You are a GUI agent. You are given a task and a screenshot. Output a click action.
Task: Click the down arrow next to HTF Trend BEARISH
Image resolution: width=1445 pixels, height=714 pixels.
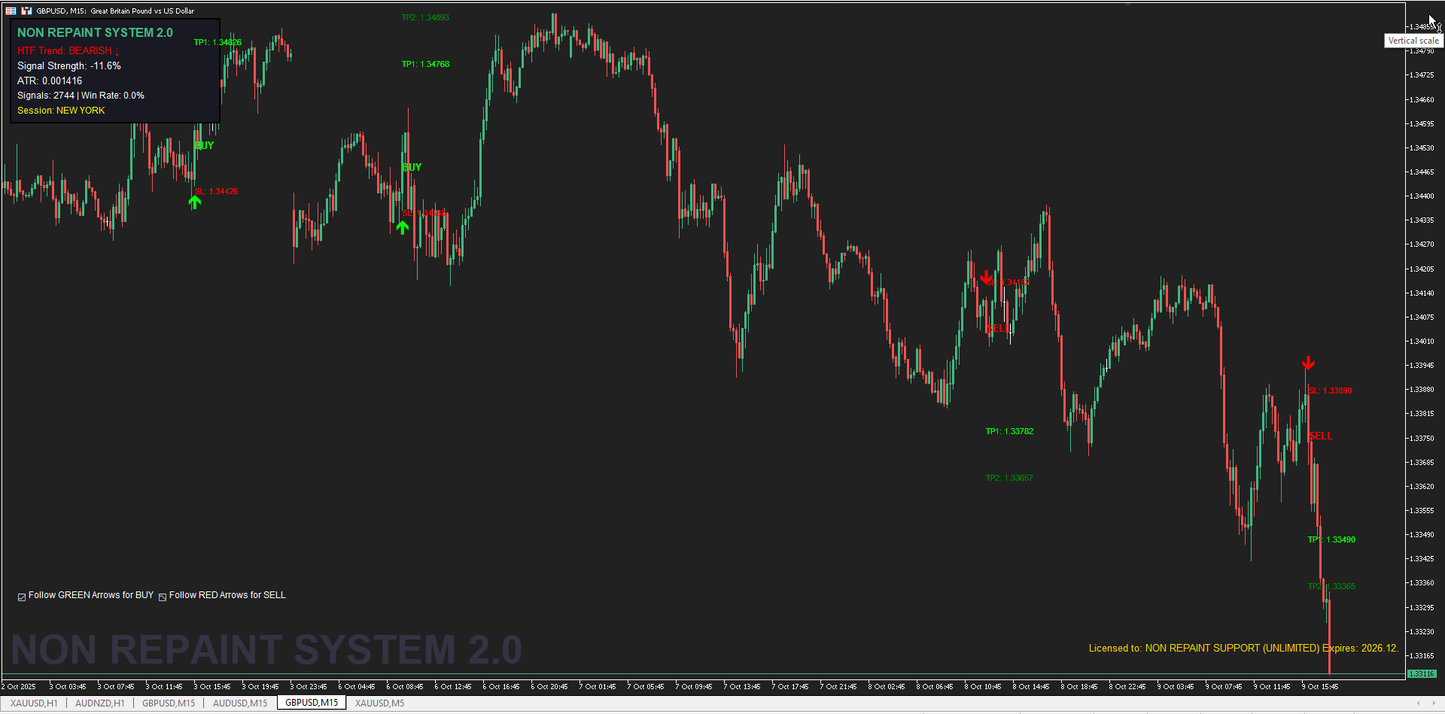coord(117,50)
